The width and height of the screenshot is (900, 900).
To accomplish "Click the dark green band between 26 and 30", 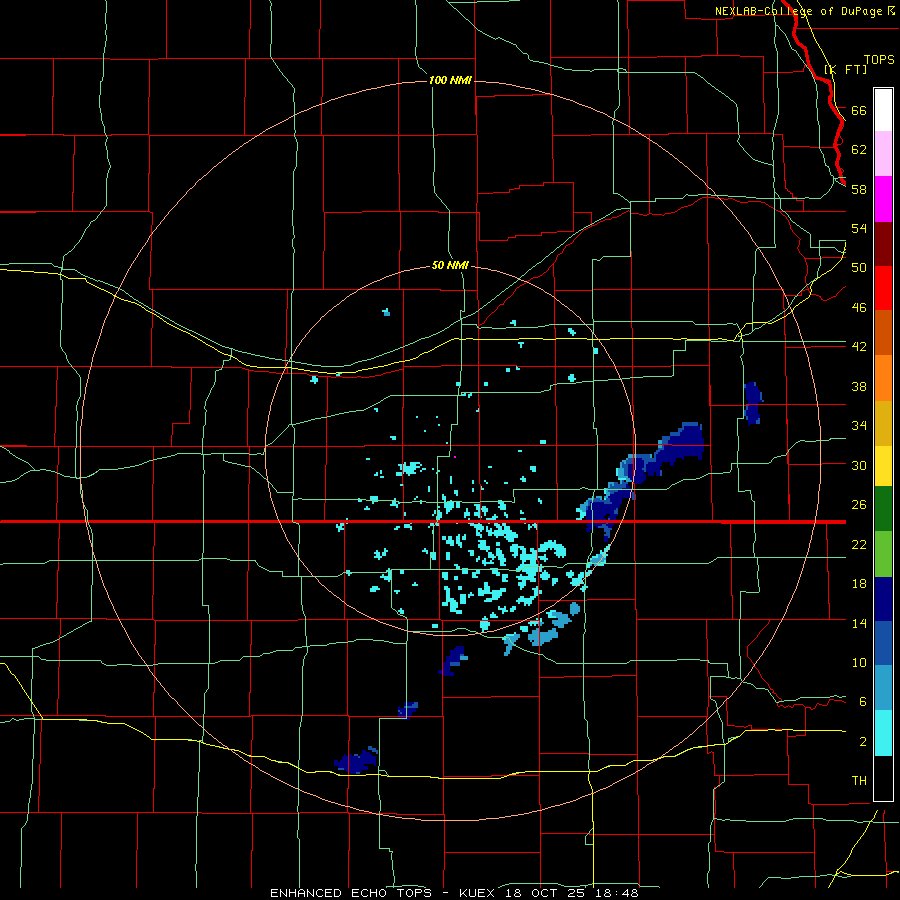I will coord(883,509).
